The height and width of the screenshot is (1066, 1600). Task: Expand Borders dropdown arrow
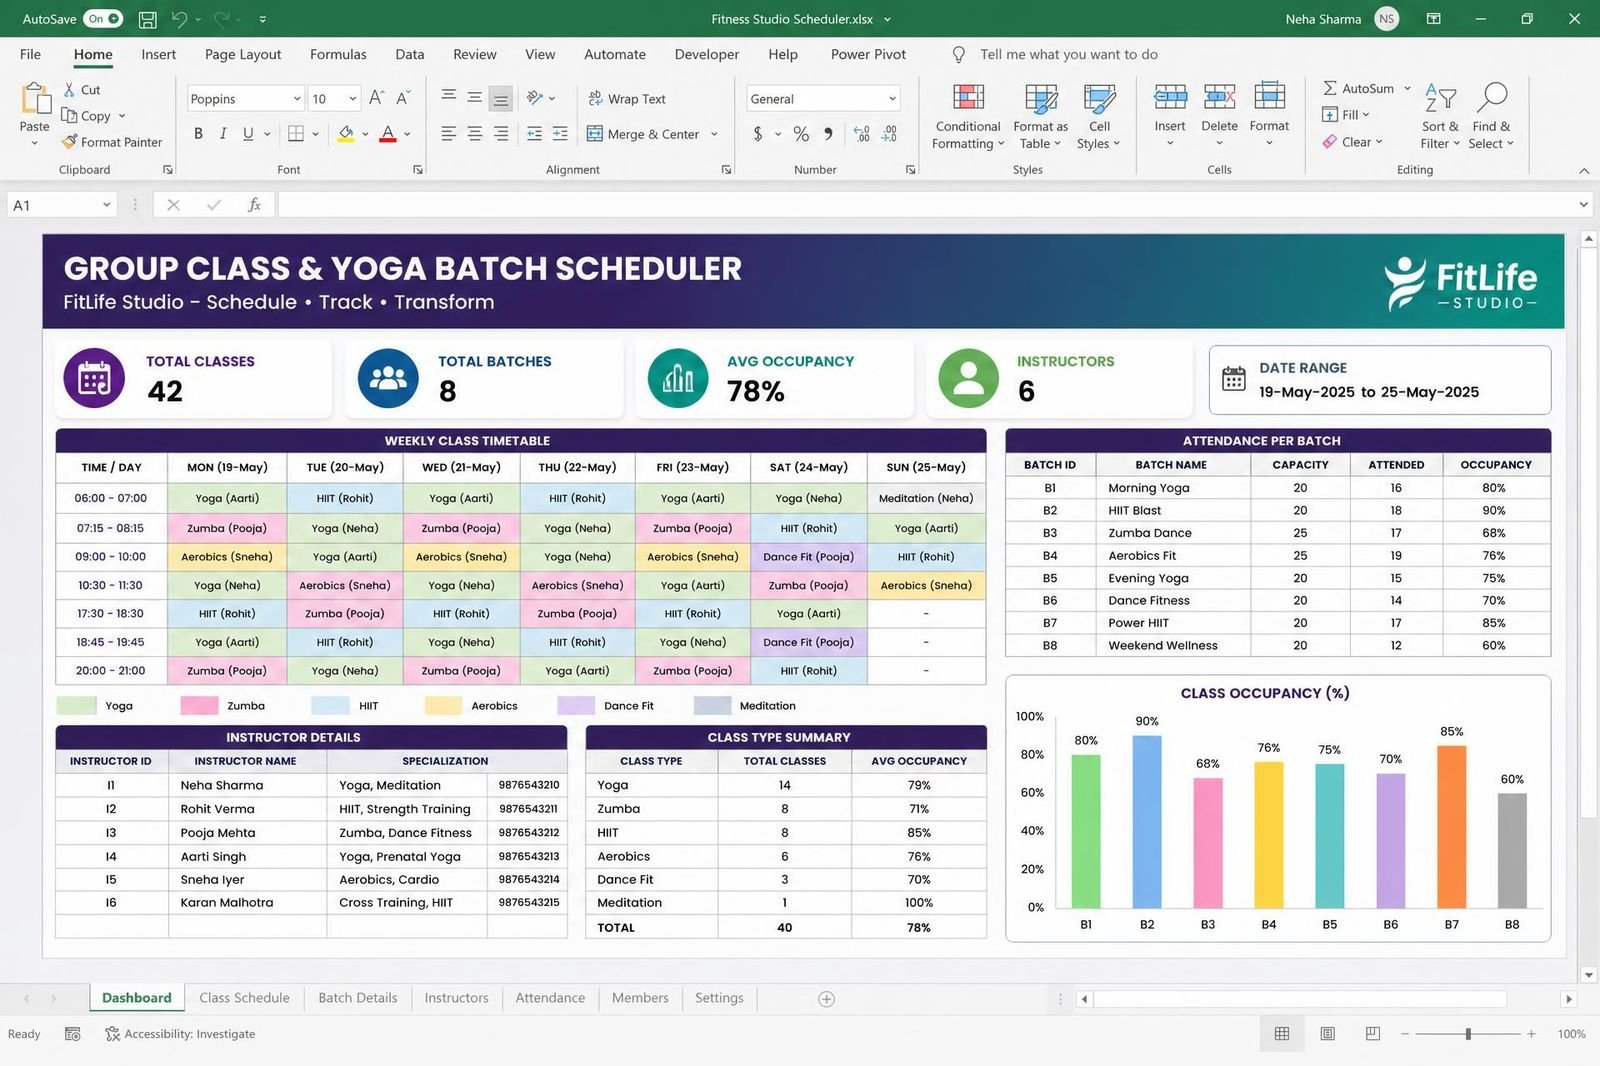coord(315,134)
